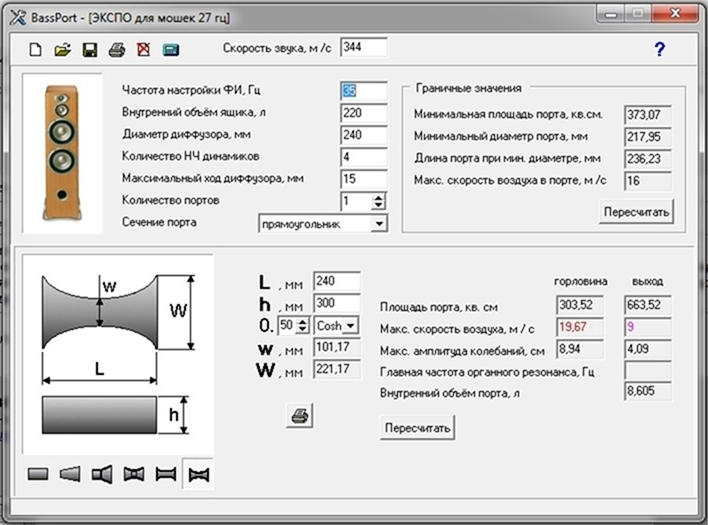Increase number of ports with up arrow
The width and height of the screenshot is (708, 525).
378,198
